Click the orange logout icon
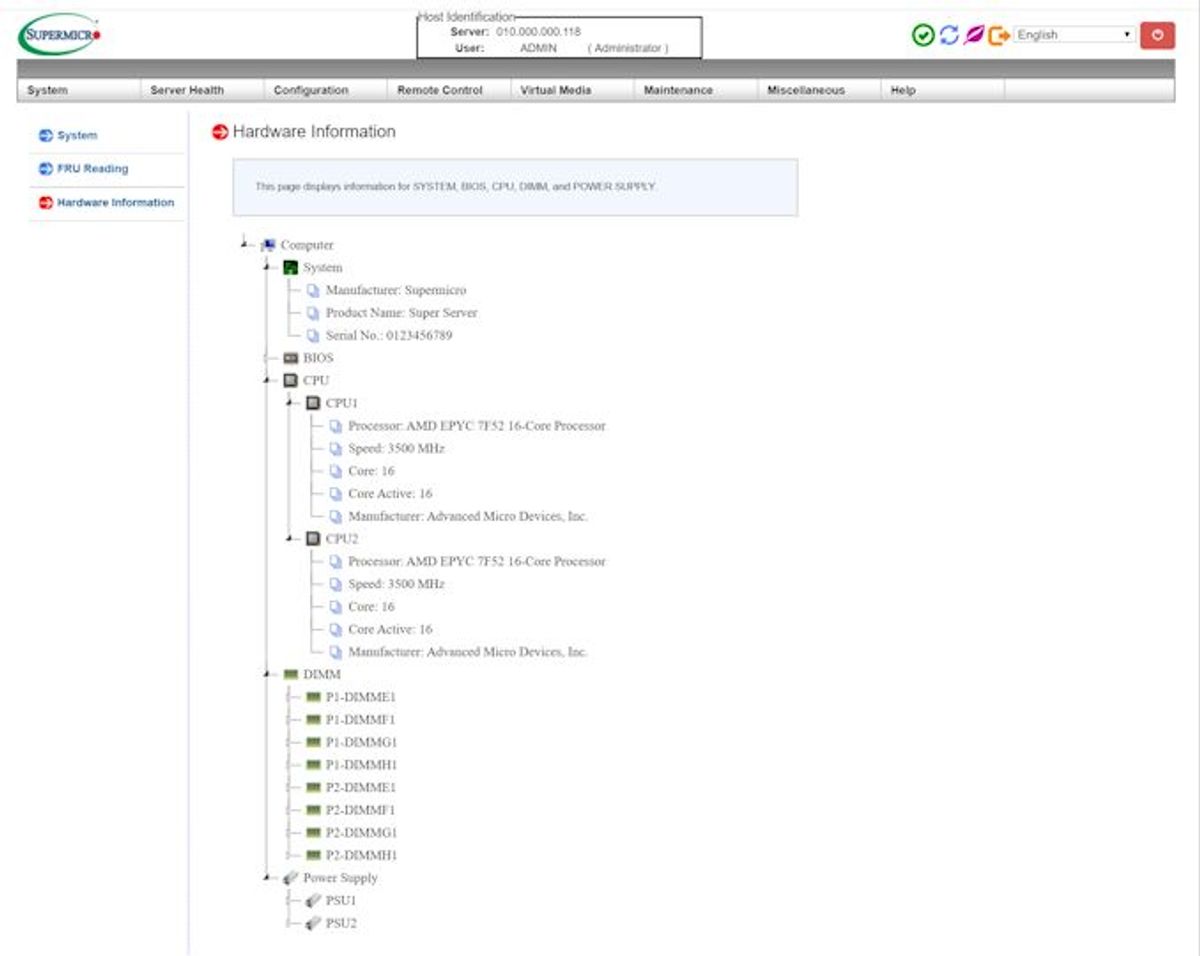The image size is (1200, 956). tap(999, 35)
